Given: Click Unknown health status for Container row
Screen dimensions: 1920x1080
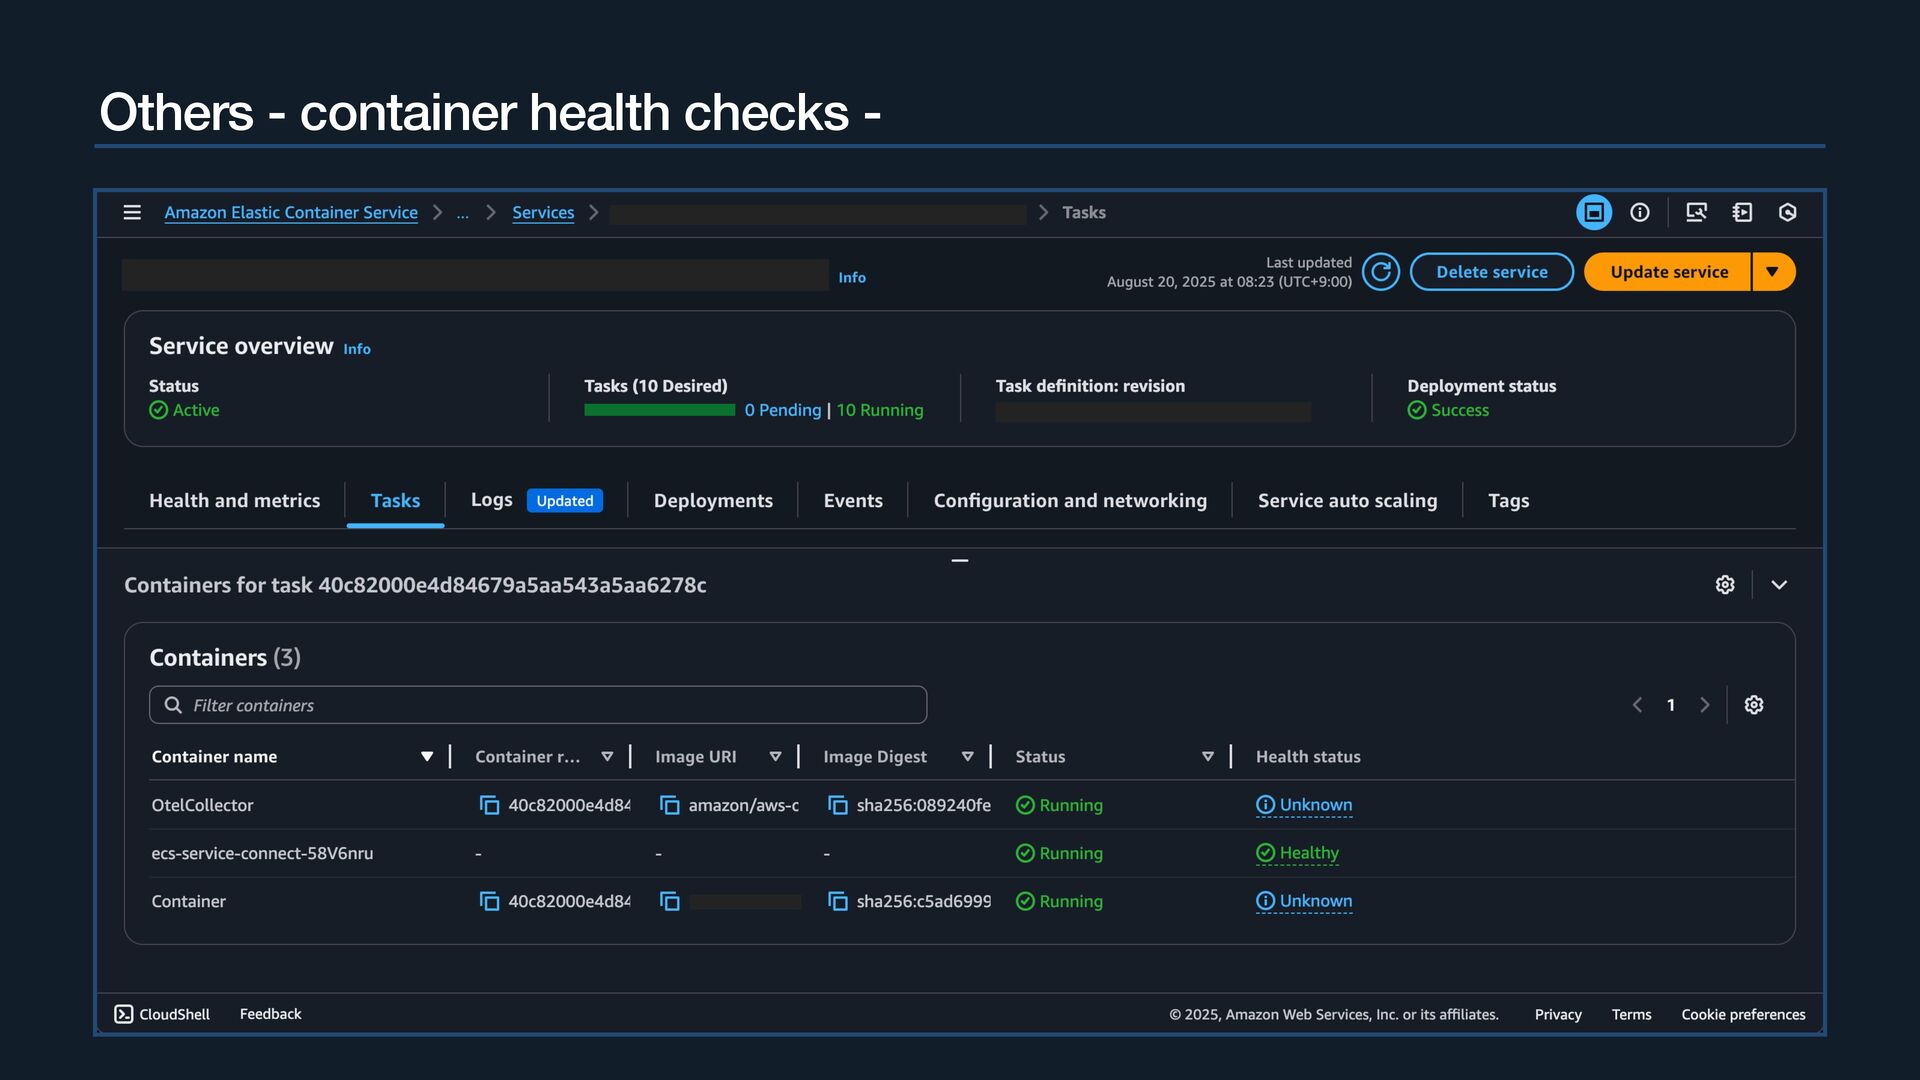Looking at the screenshot, I should pyautogui.click(x=1304, y=901).
